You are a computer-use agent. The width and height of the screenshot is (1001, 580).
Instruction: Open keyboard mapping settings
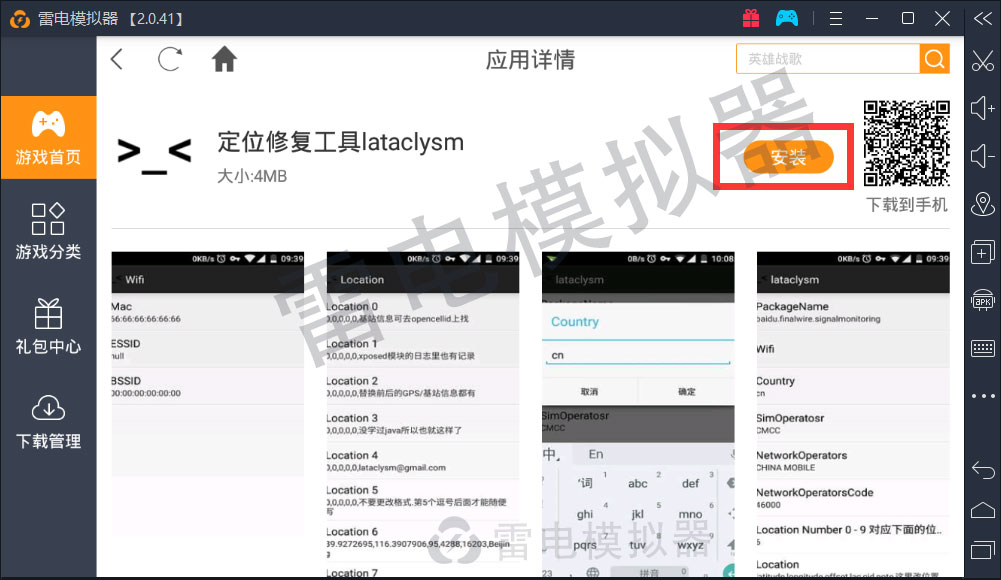pos(982,348)
